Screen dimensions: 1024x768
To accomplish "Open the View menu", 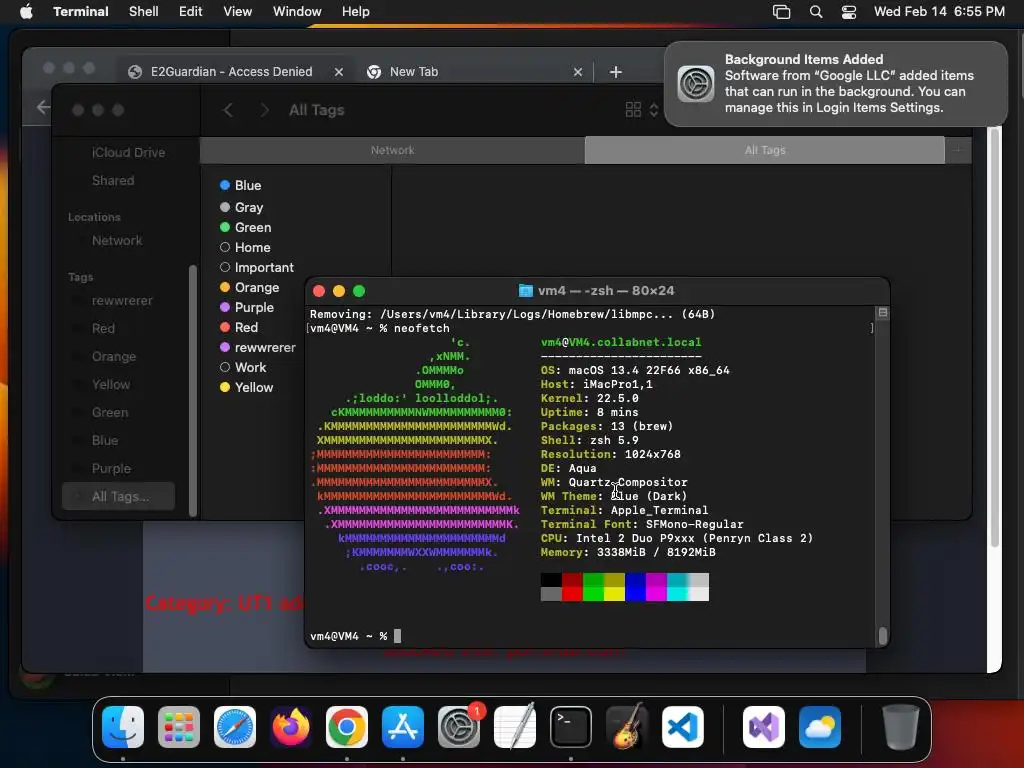I will click(238, 11).
